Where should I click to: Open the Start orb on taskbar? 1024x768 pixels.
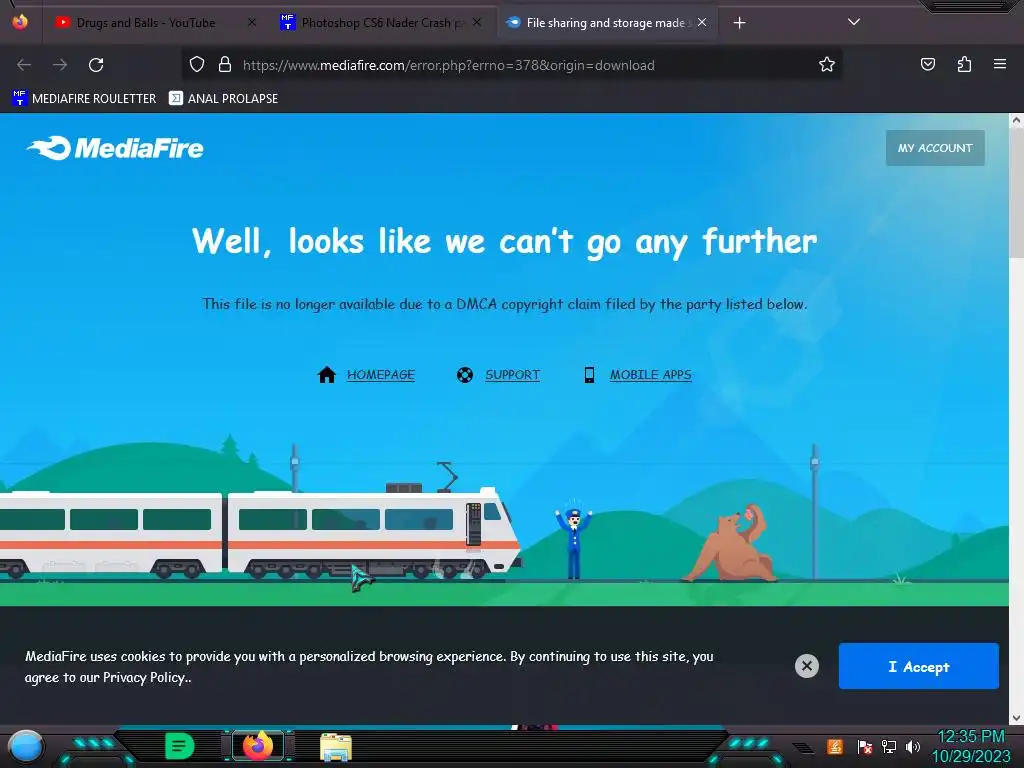(26, 747)
